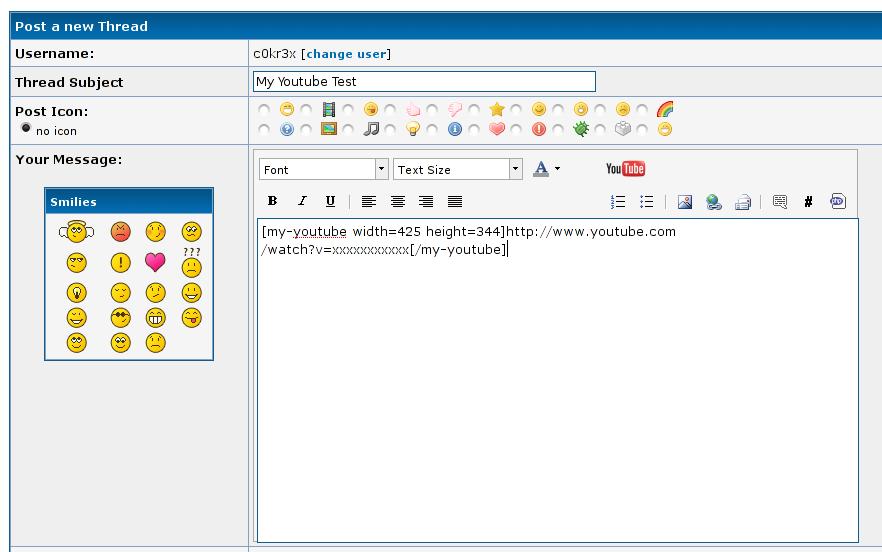Click the 'Post a new Thread' title bar
Screen dimensions: 882x552
coord(446,26)
